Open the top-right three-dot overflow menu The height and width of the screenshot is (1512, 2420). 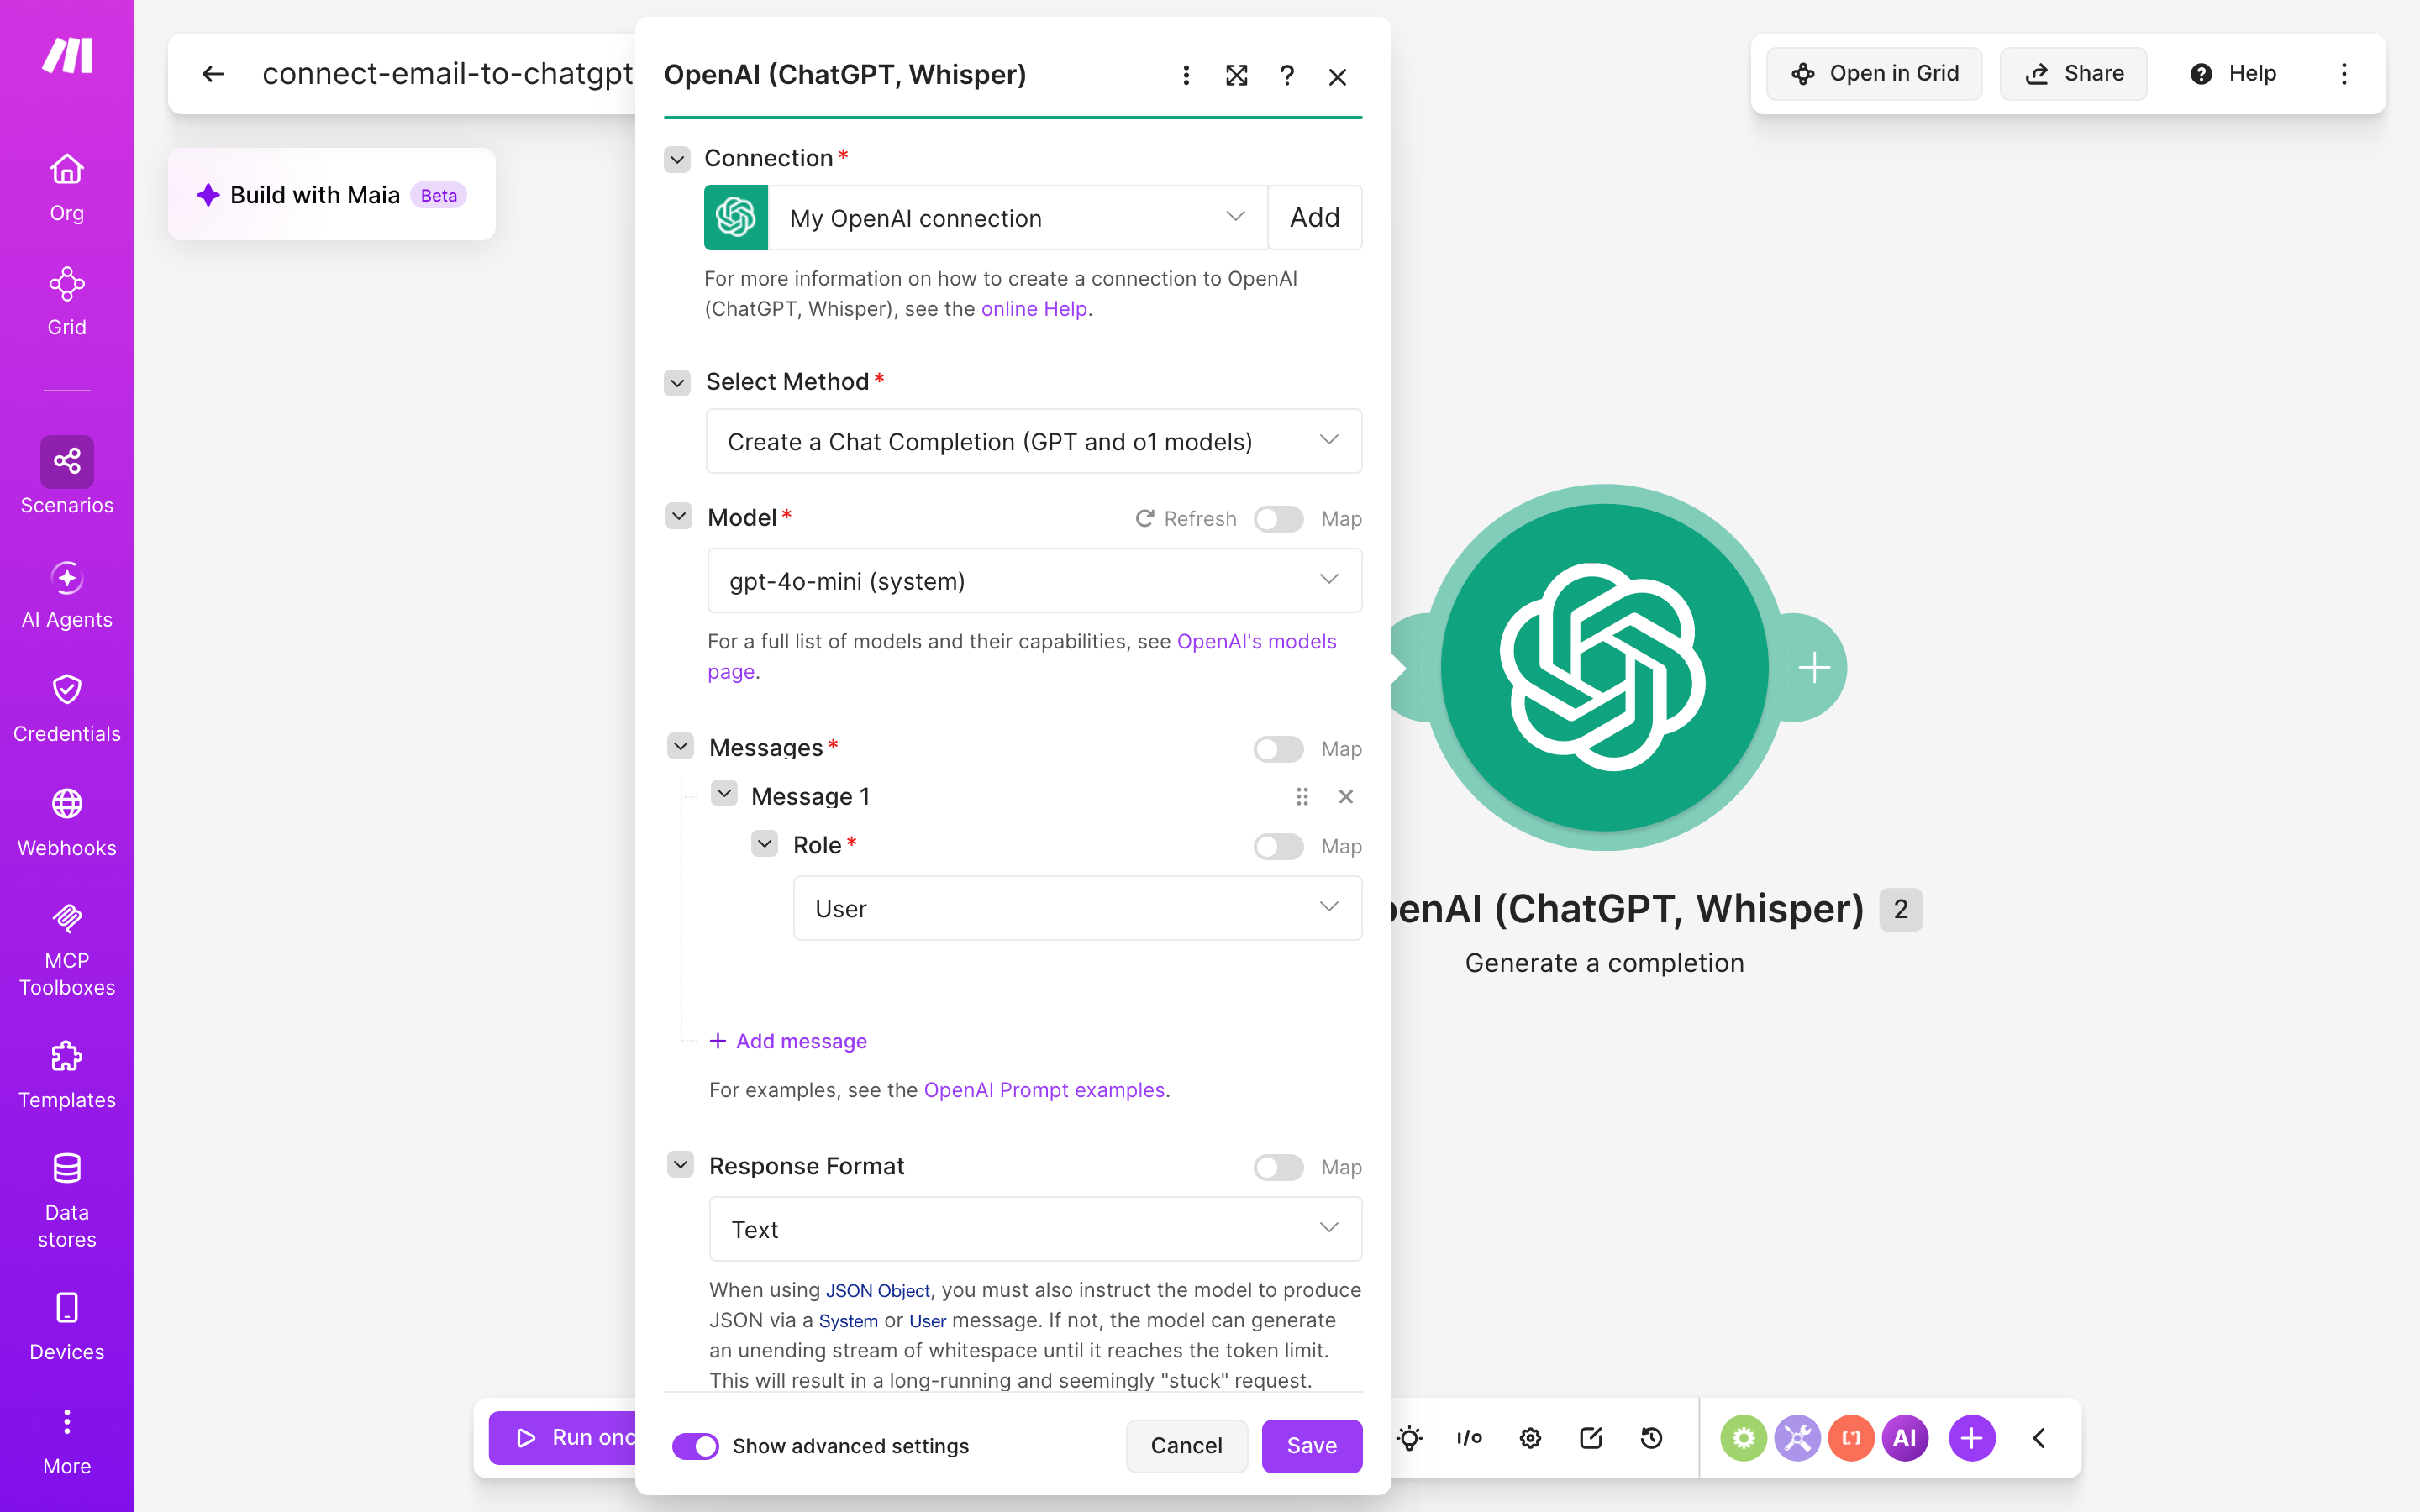pos(2344,74)
